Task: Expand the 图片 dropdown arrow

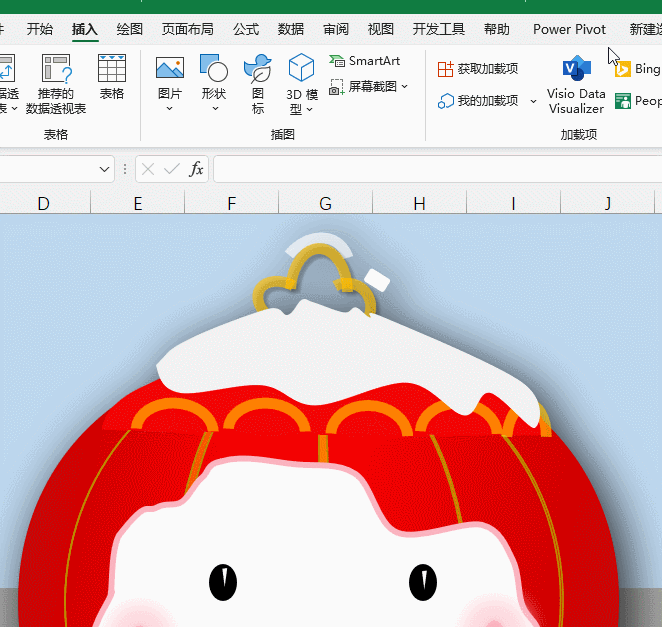Action: [x=170, y=109]
